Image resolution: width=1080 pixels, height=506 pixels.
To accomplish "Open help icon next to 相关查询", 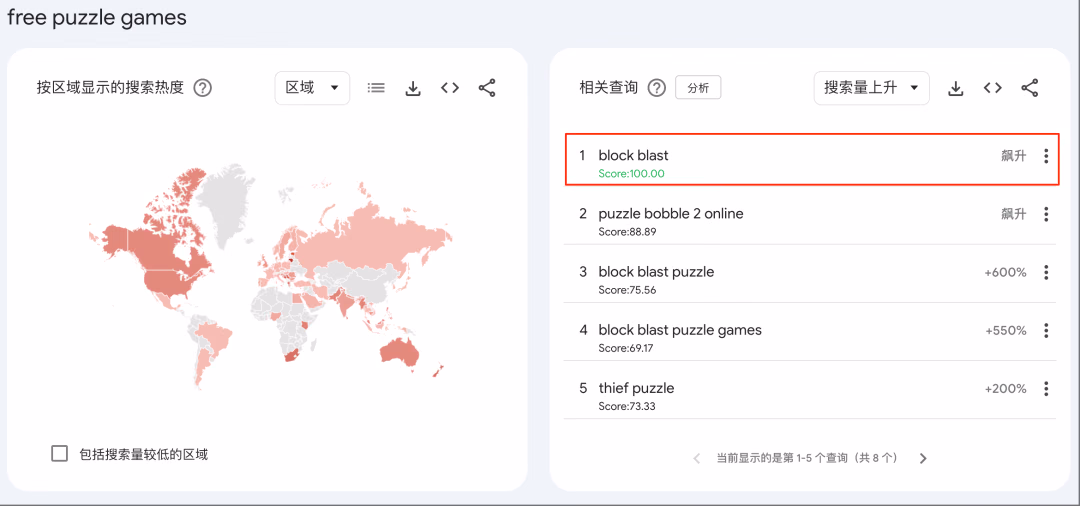I will tap(657, 88).
